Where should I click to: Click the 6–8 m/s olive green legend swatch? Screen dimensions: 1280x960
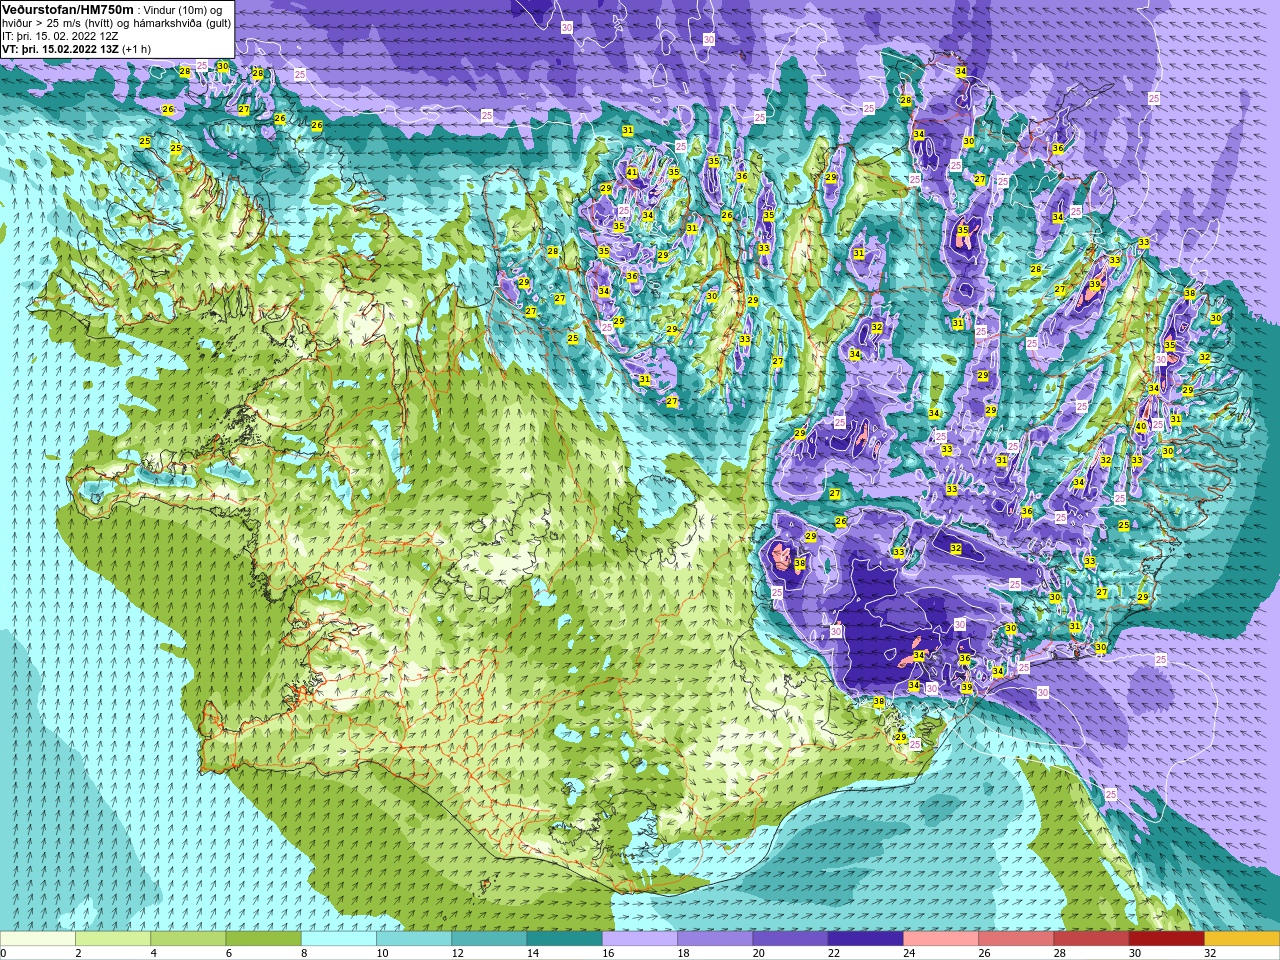(x=264, y=939)
